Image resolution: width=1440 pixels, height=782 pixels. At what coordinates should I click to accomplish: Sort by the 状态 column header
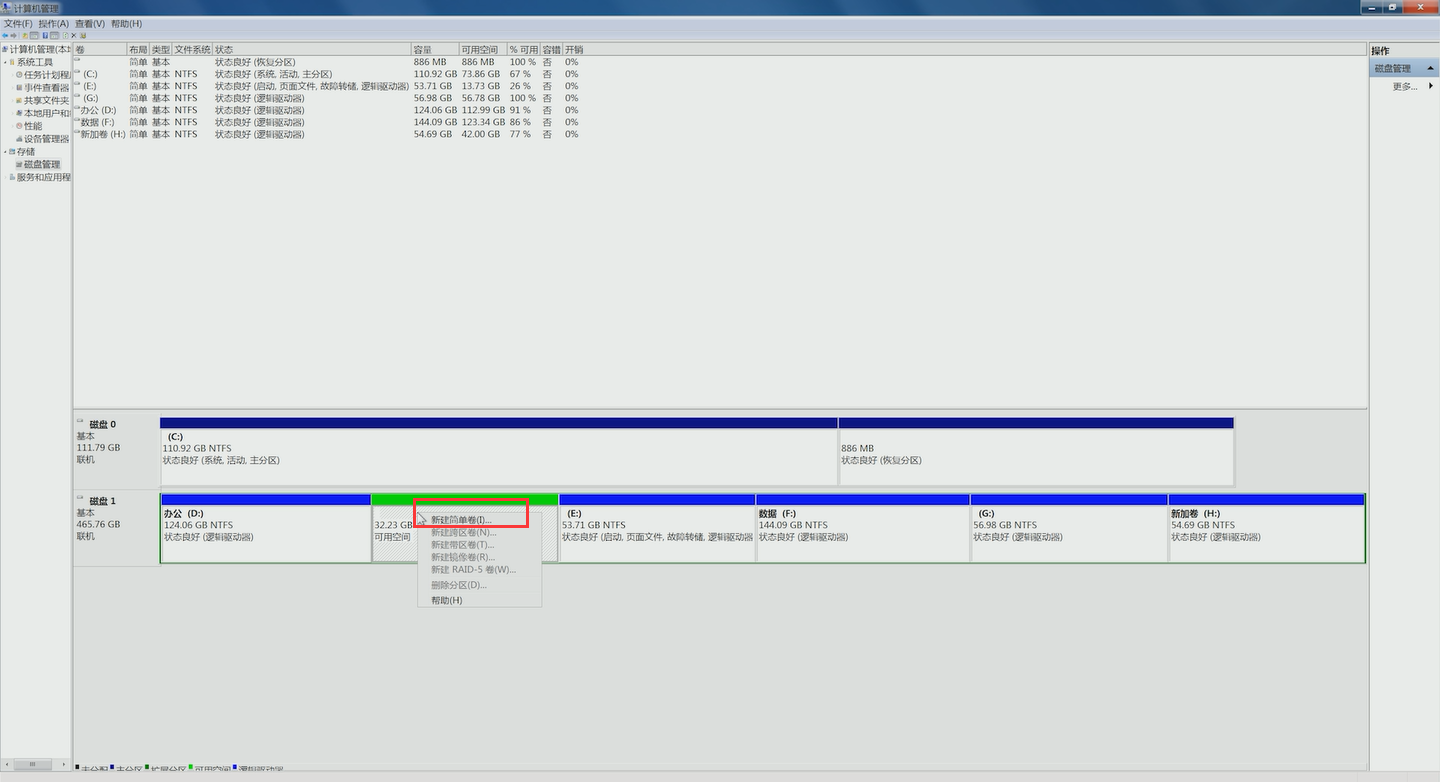tap(311, 49)
